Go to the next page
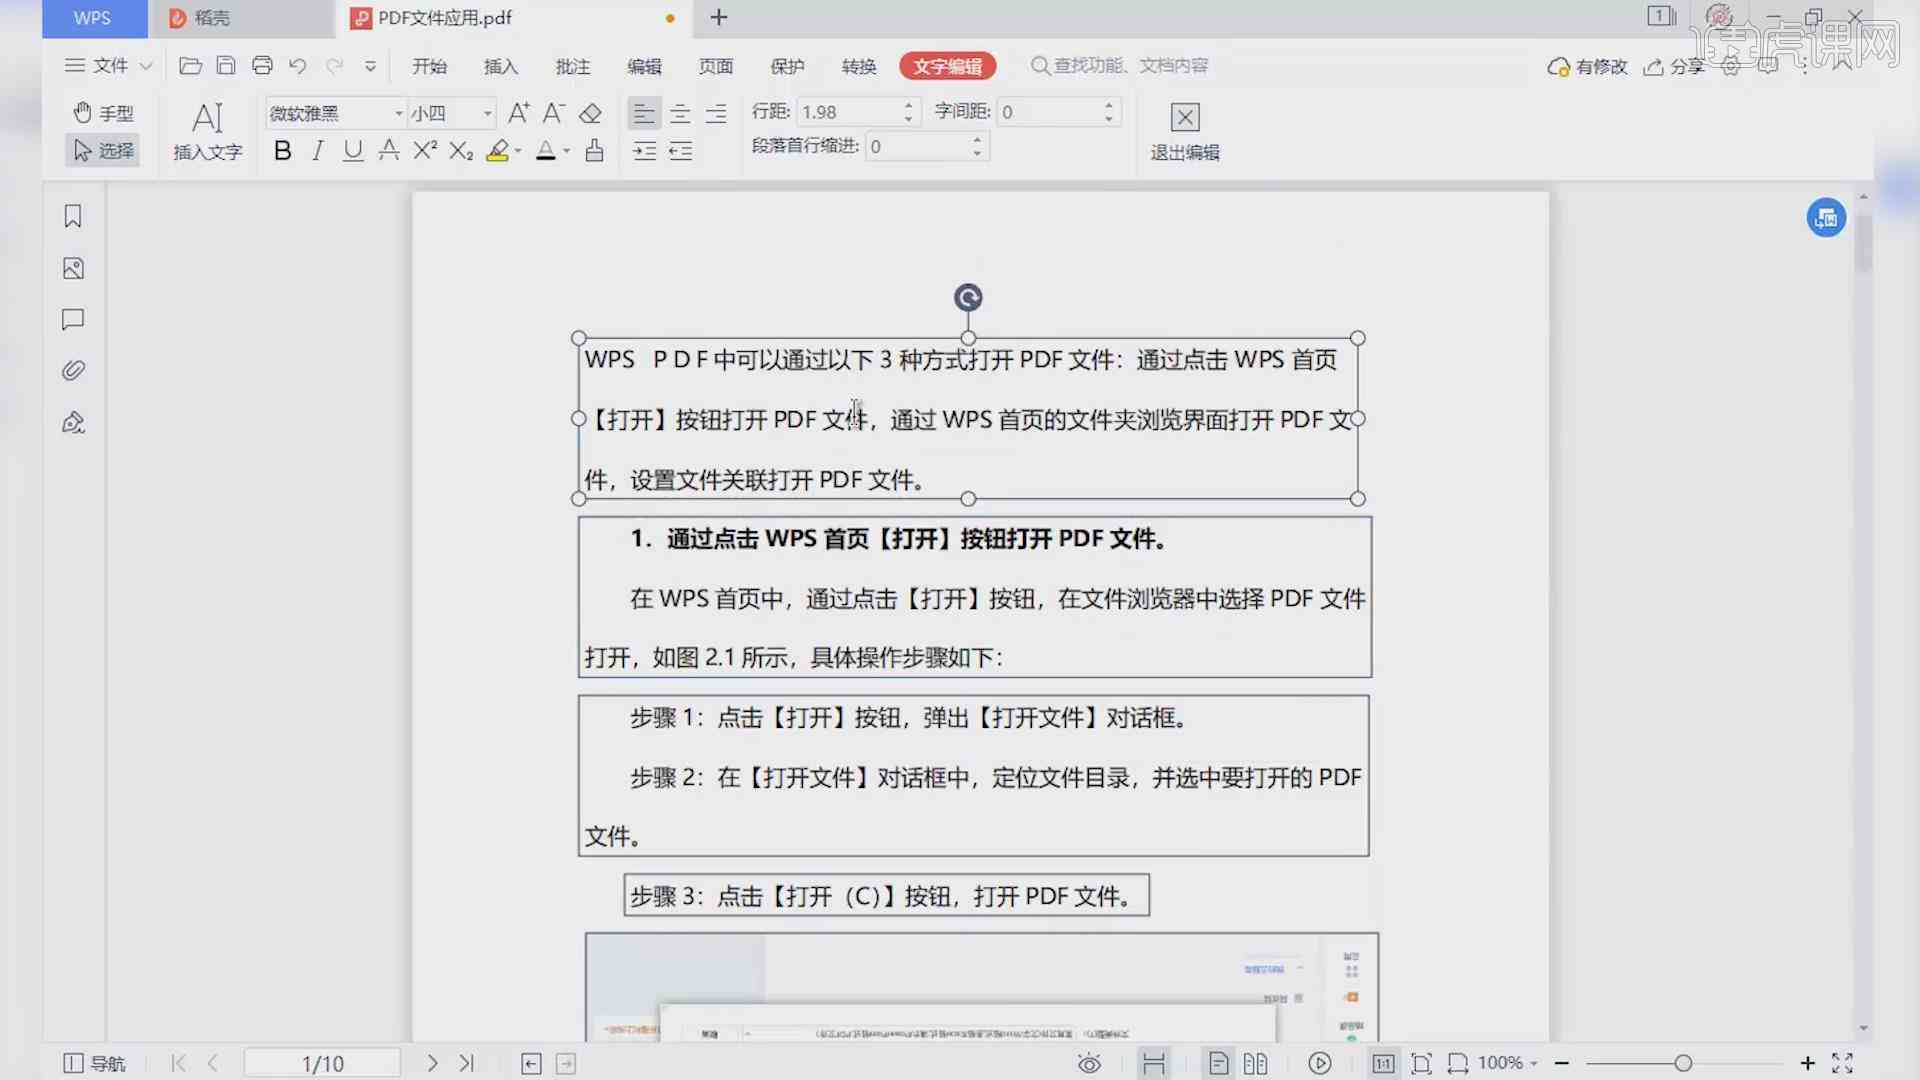The image size is (1920, 1080). (432, 1063)
